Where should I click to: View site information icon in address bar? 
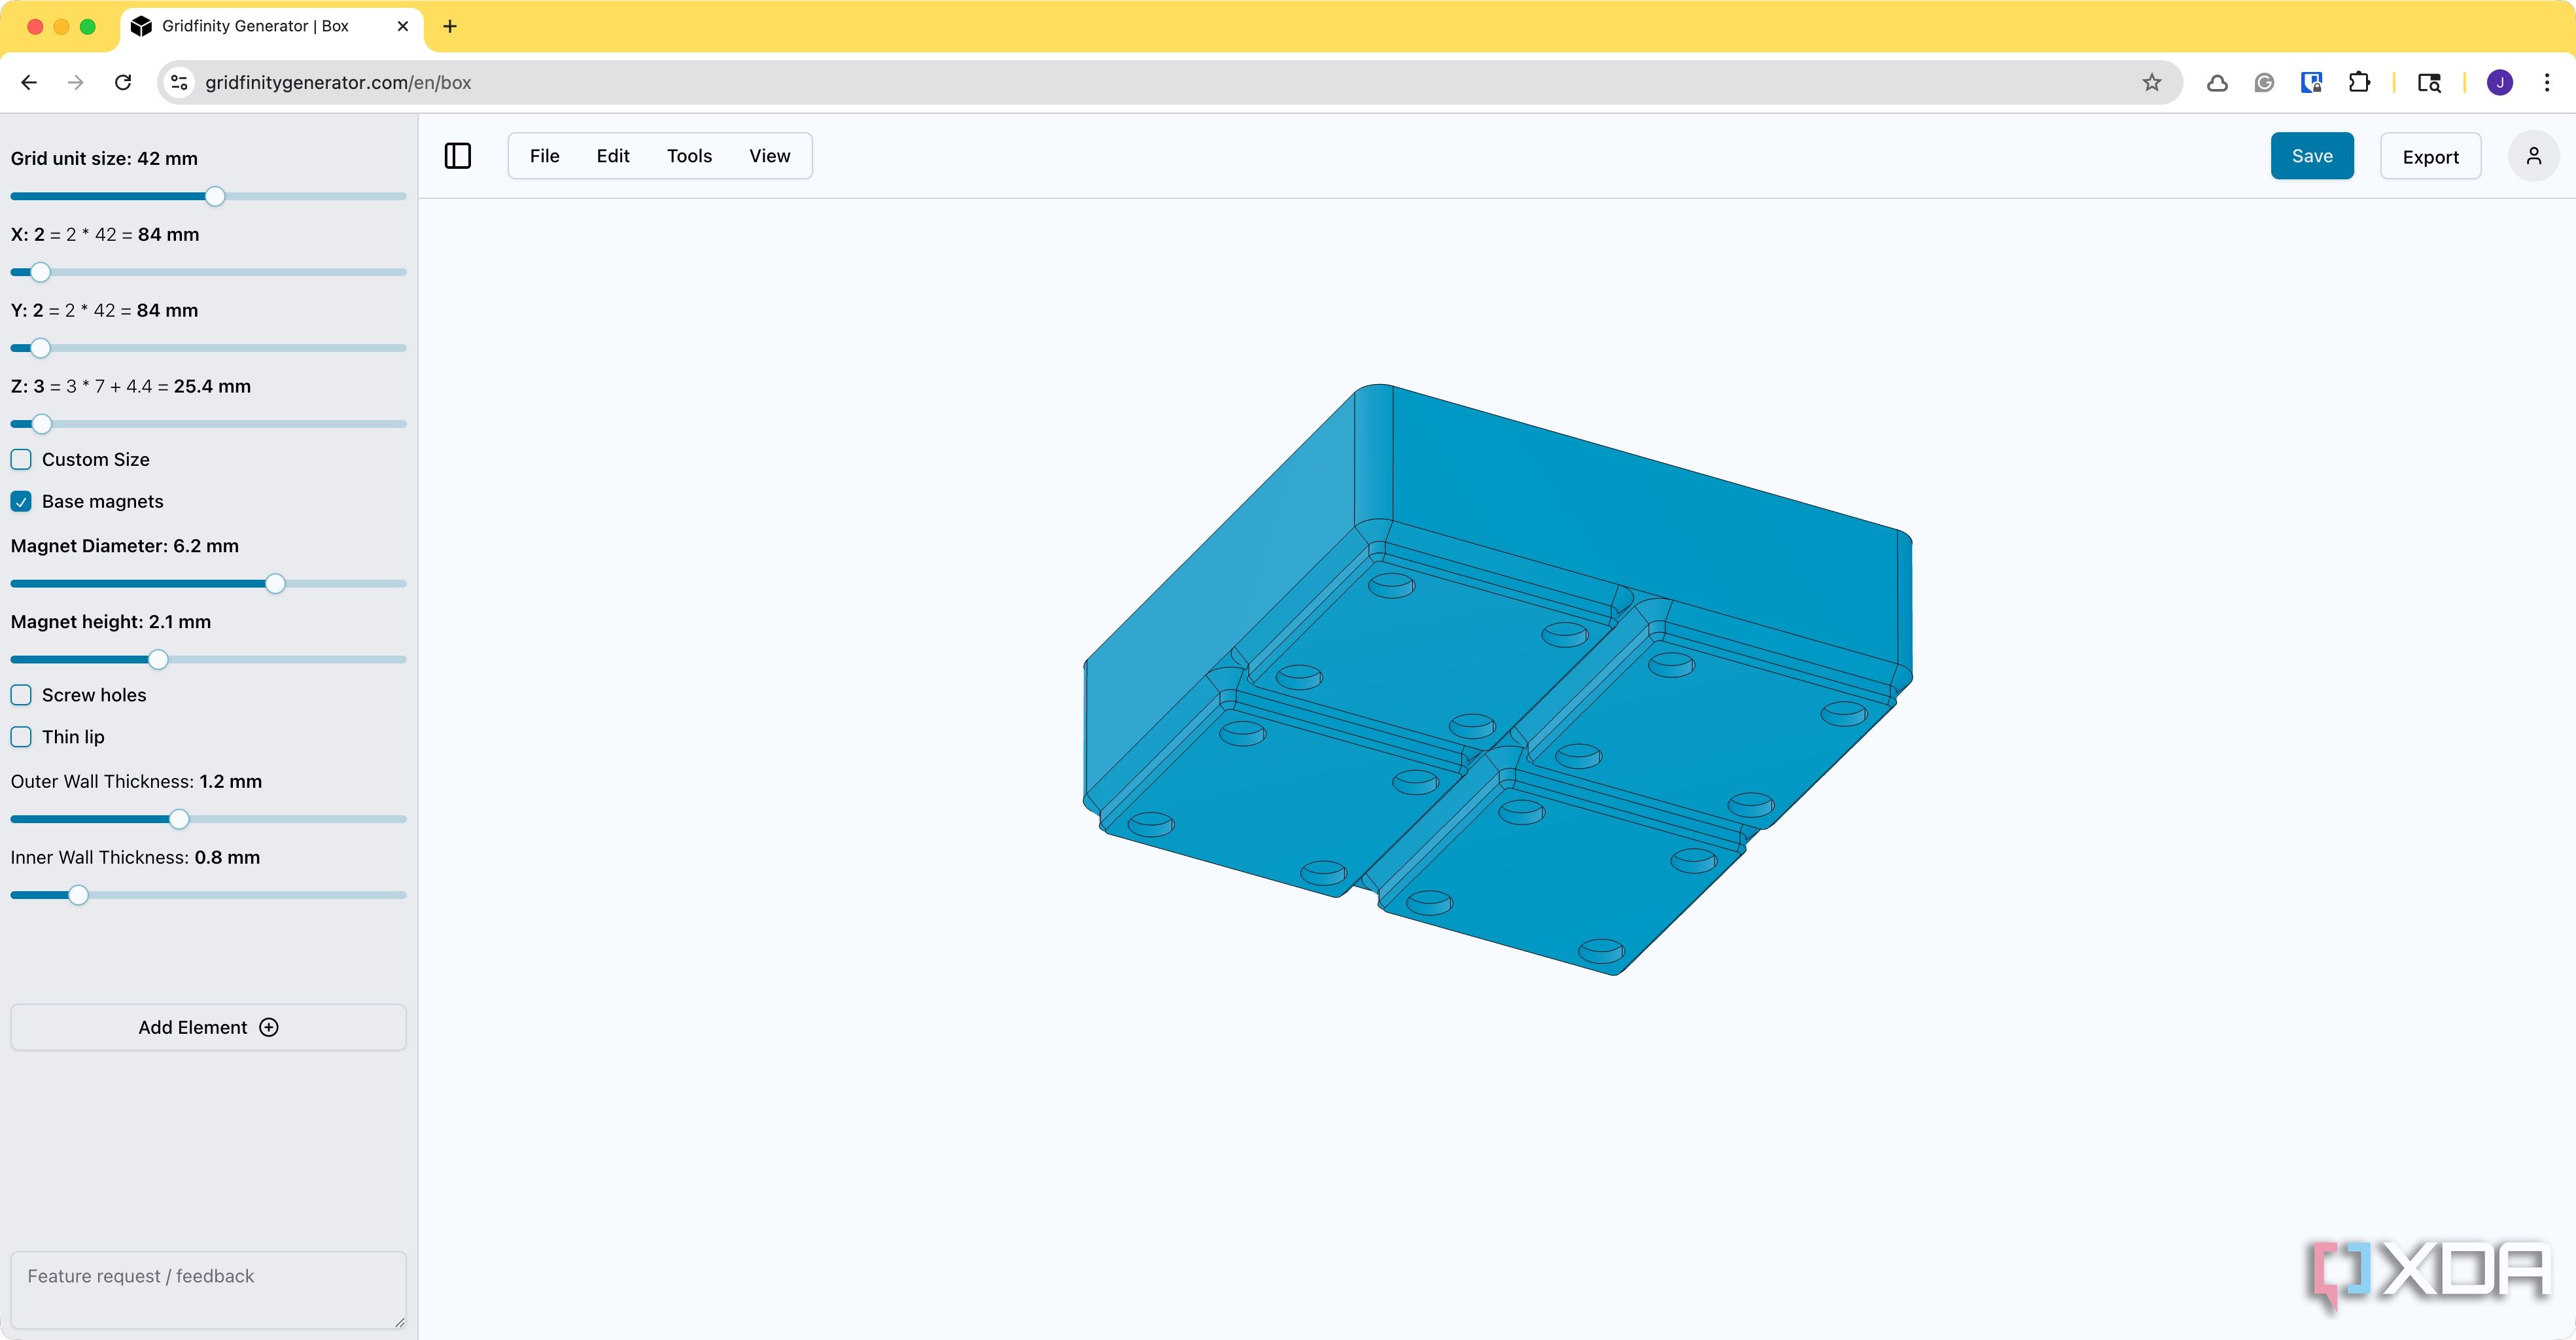179,83
